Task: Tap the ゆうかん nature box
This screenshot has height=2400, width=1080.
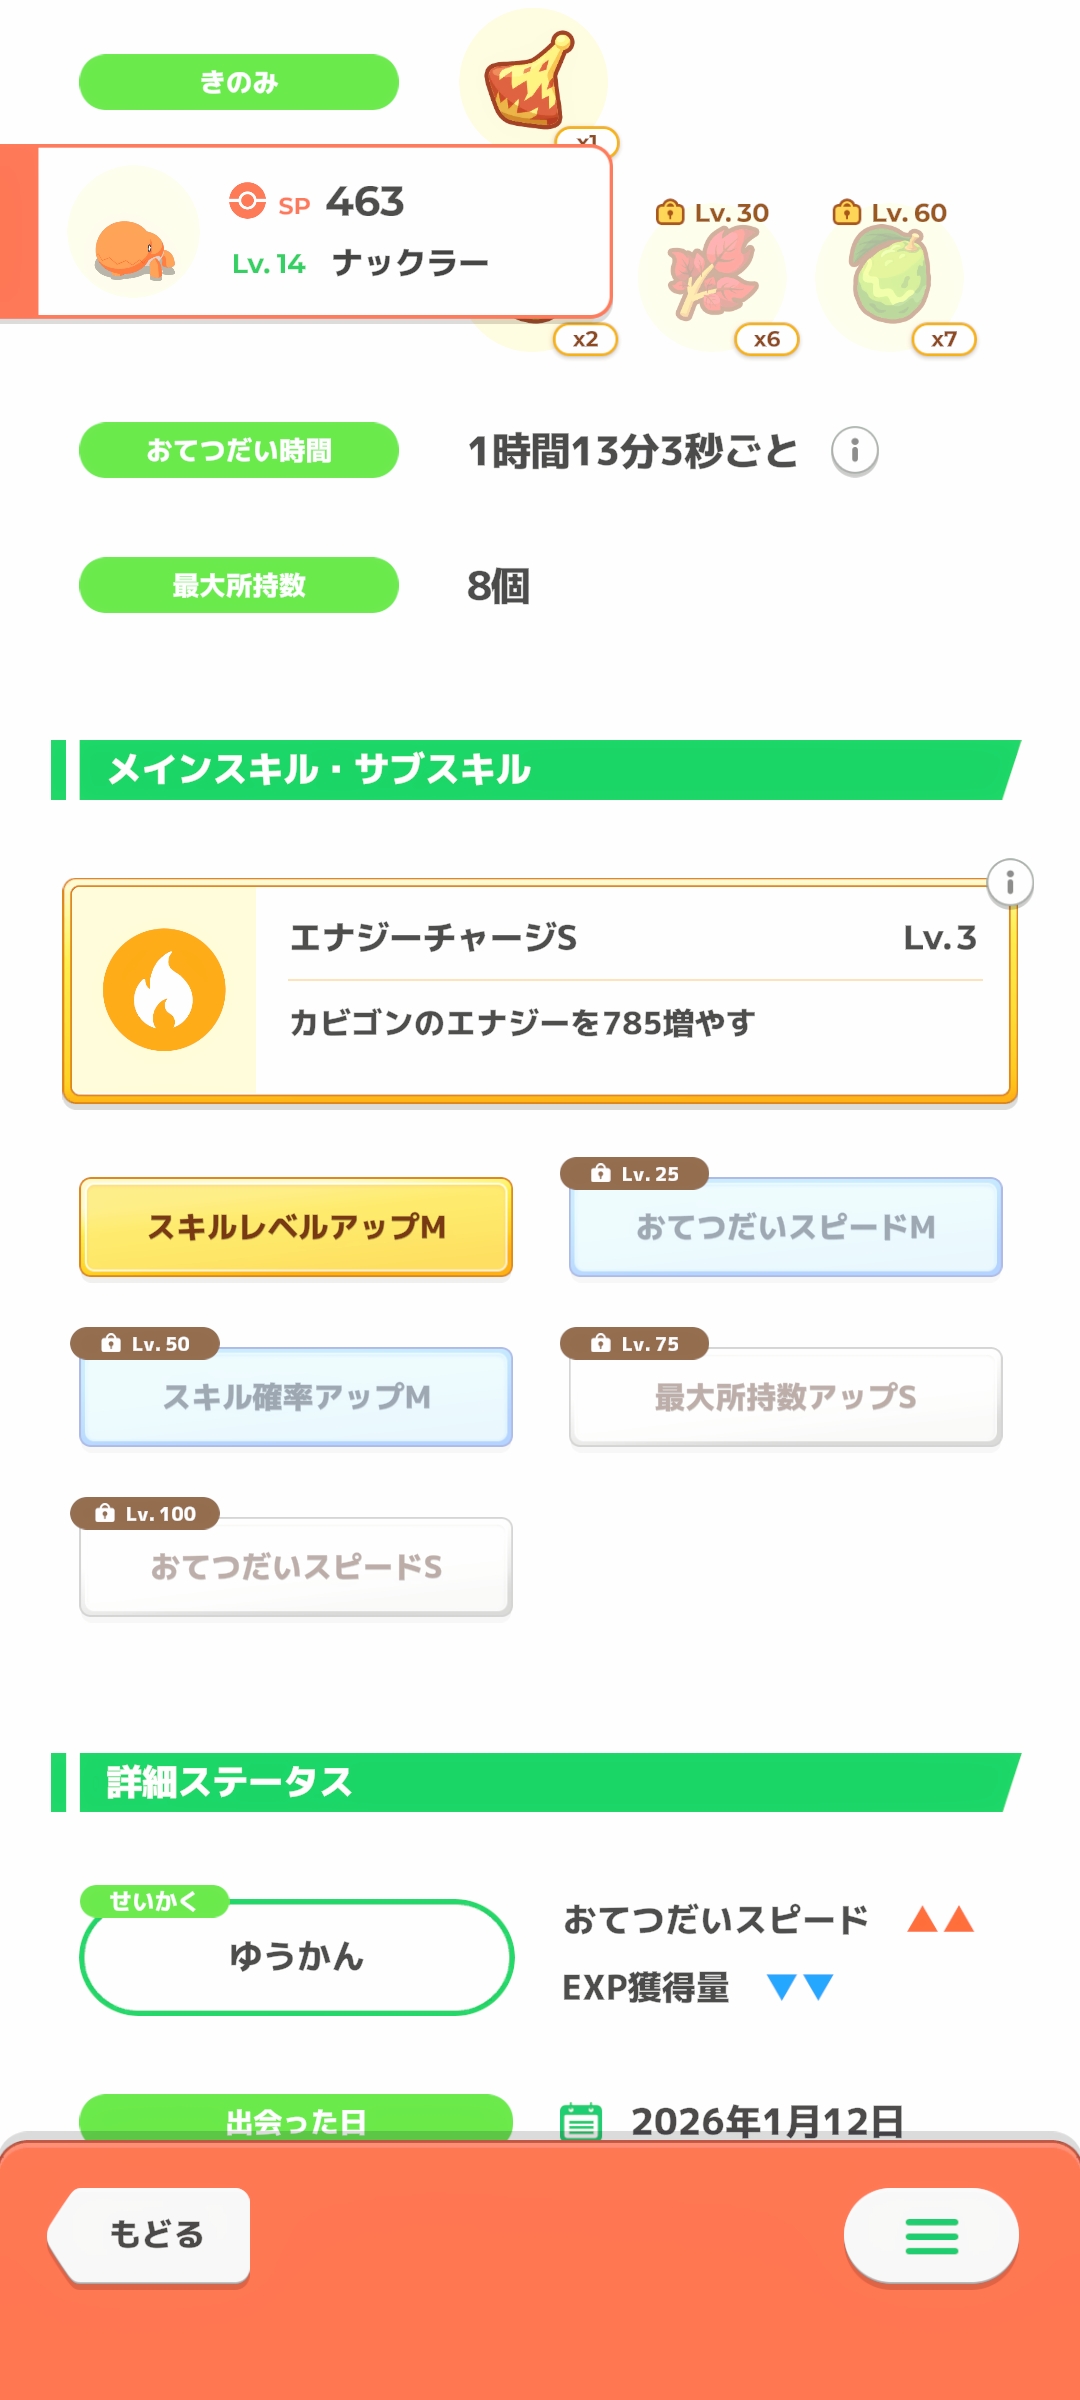Action: (296, 1957)
